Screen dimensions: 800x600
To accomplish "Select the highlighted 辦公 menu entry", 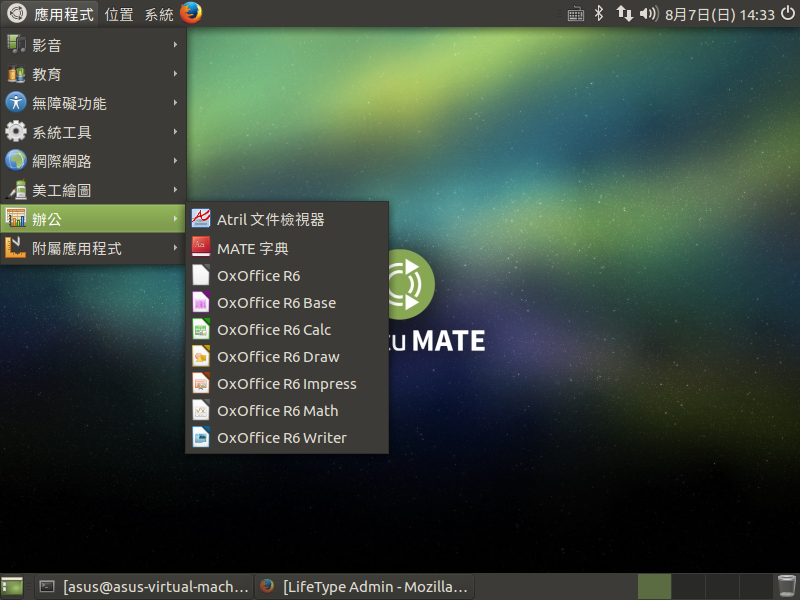I will point(93,219).
